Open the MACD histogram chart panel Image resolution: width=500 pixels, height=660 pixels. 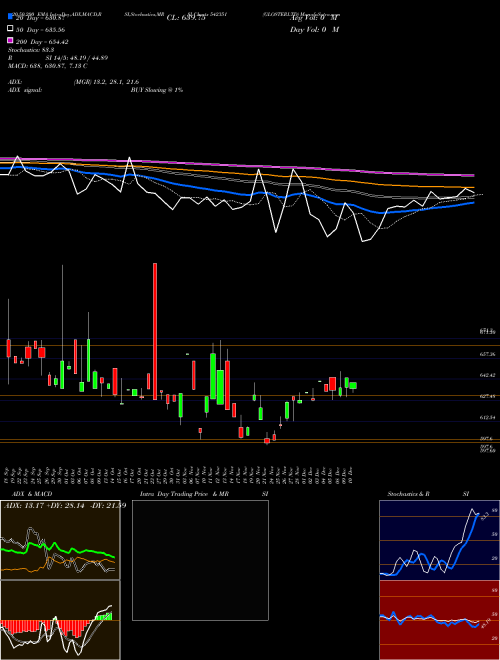(x=60, y=620)
